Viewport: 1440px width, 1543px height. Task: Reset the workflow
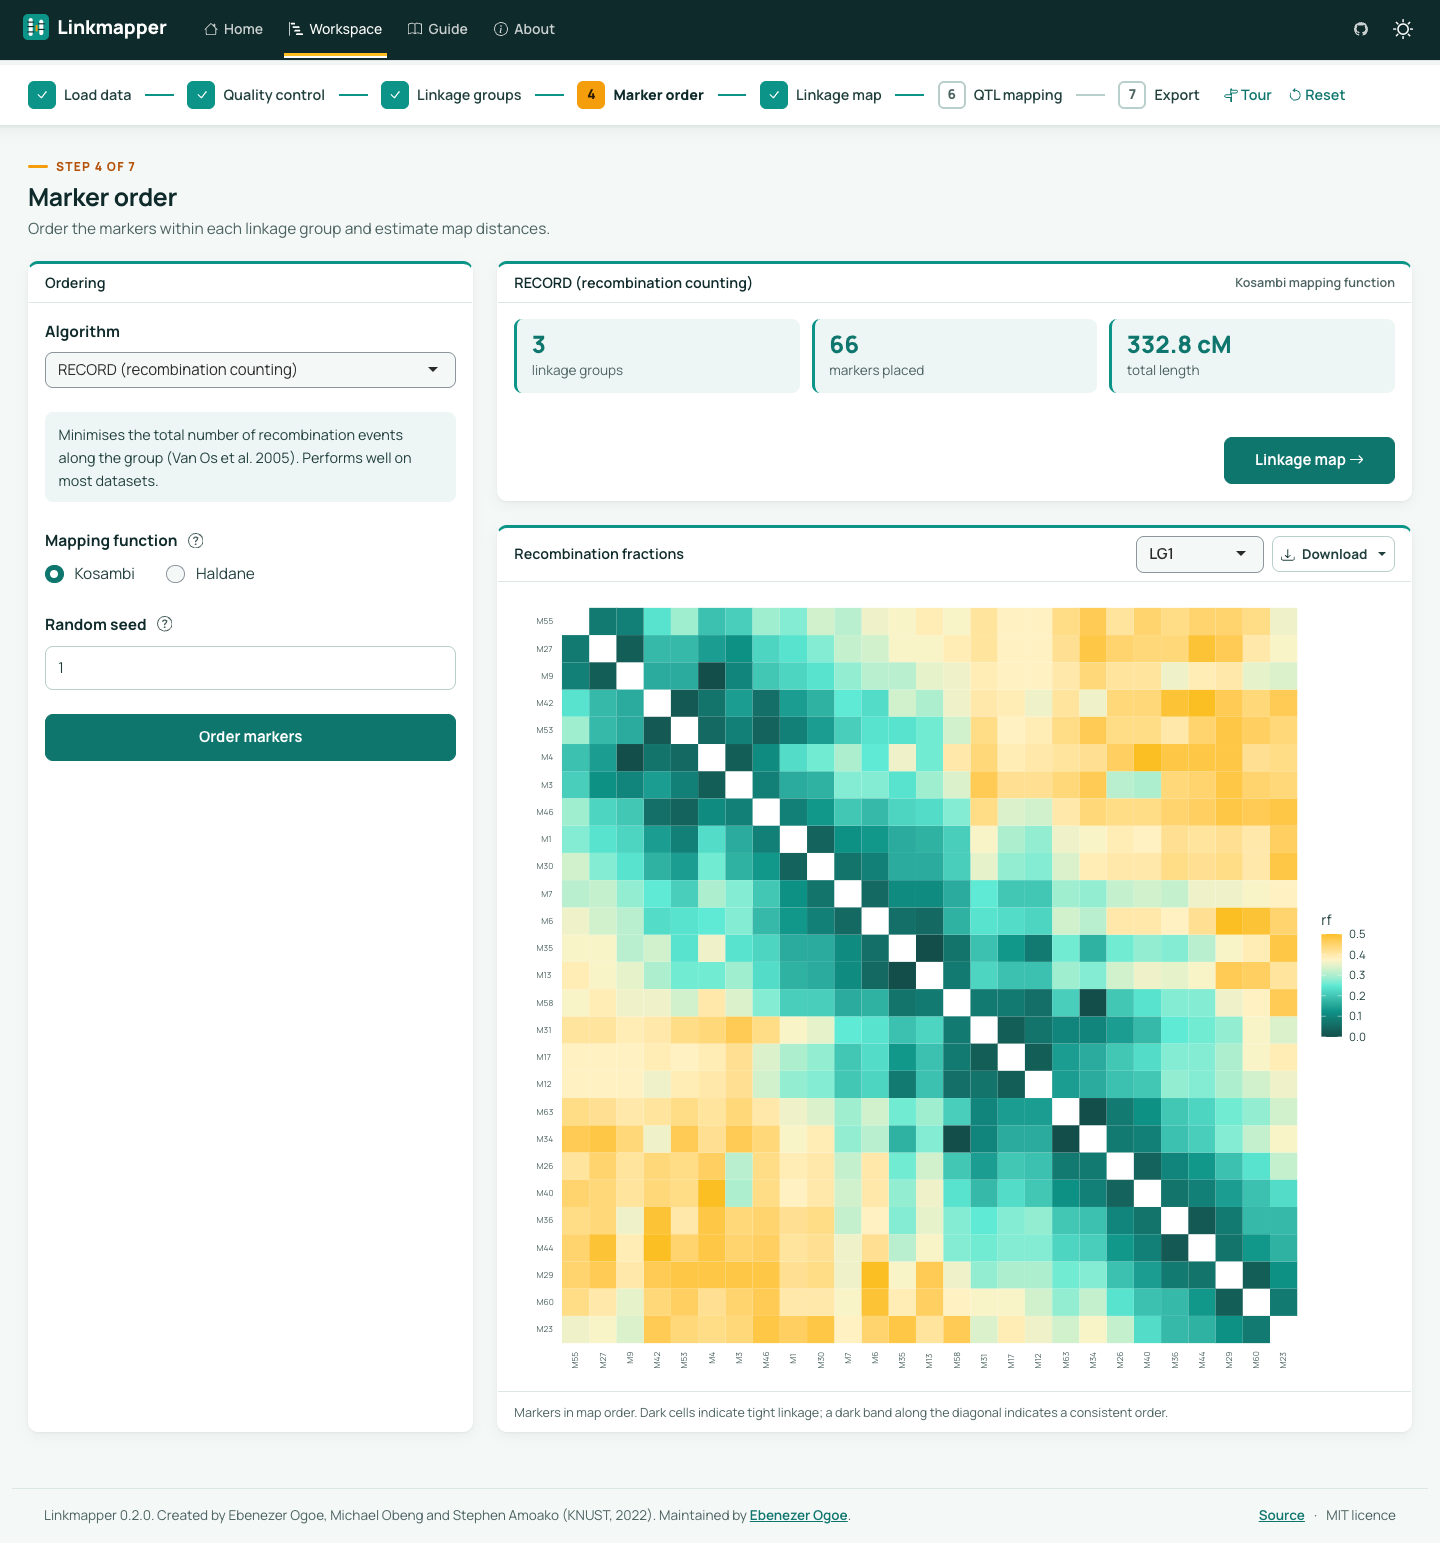(x=1317, y=95)
